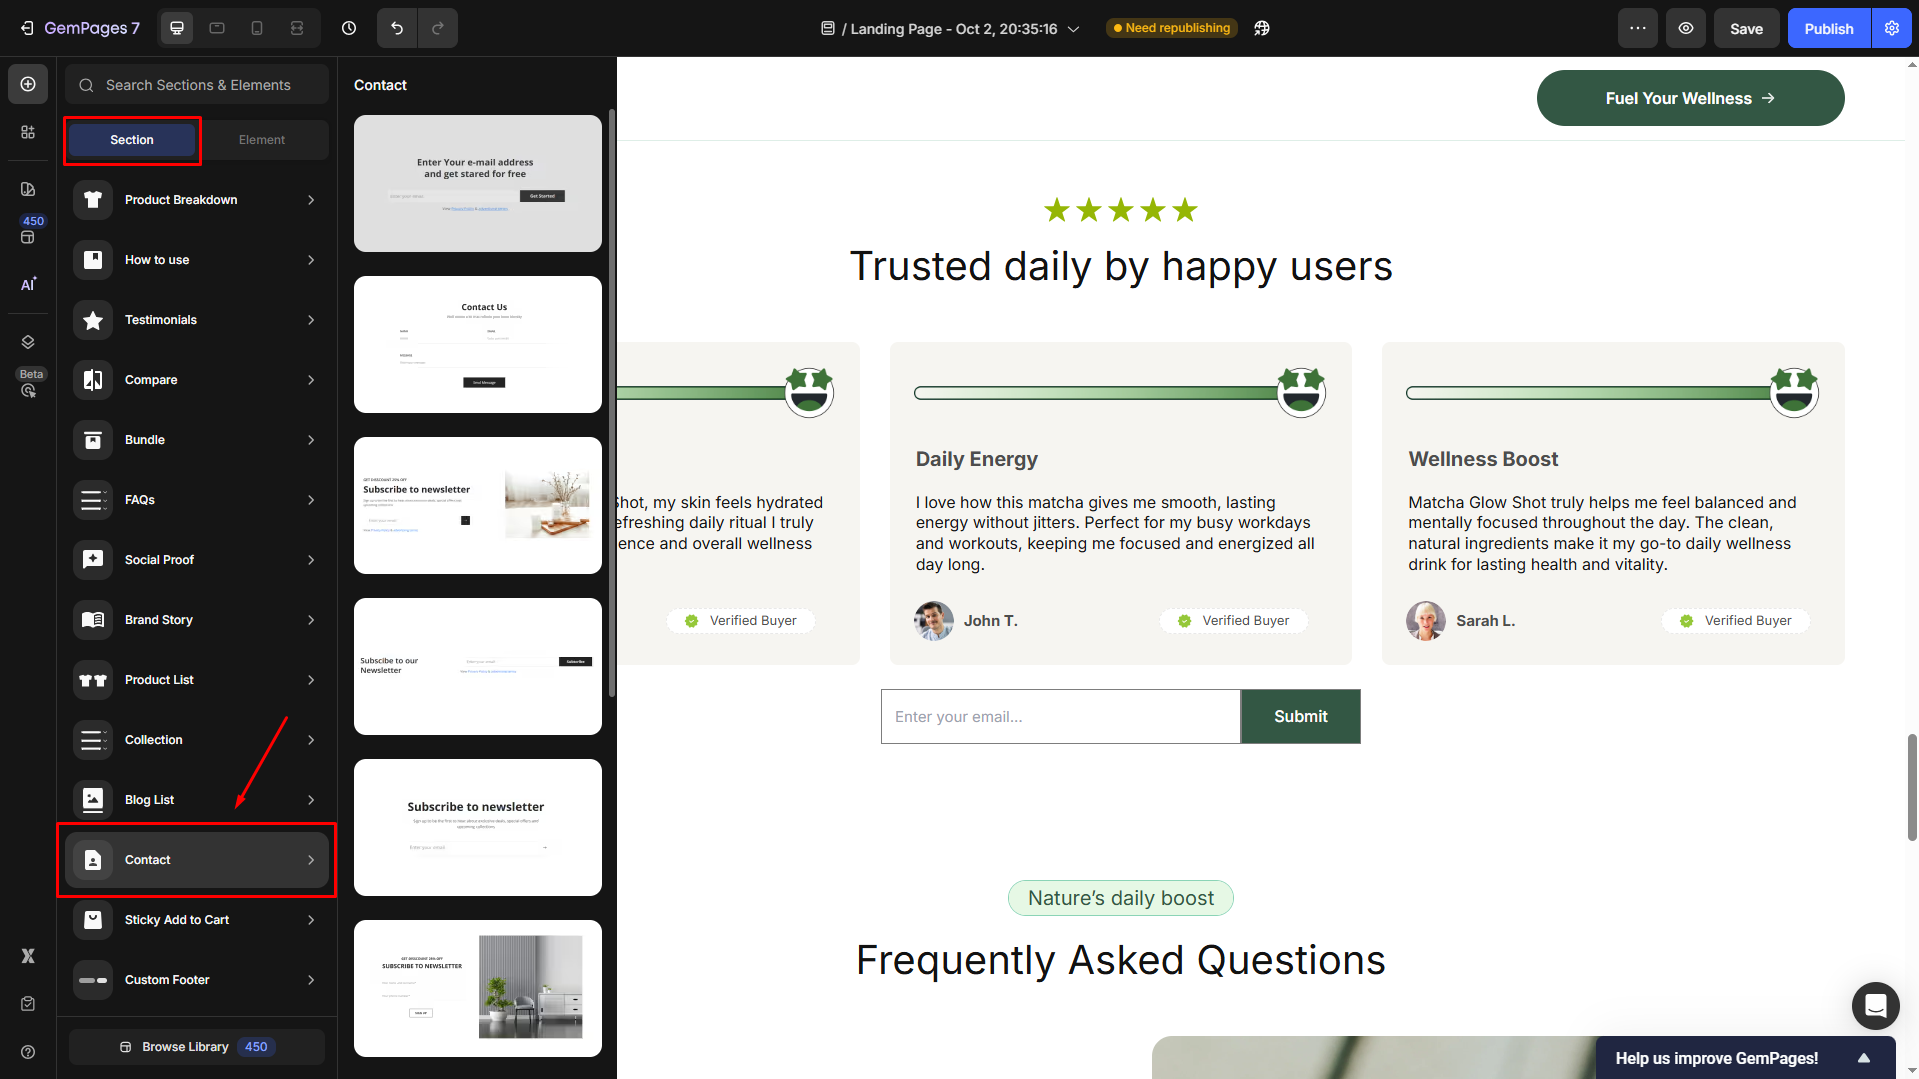Image resolution: width=1919 pixels, height=1079 pixels.
Task: Expand the Product Breakdown category
Action: tap(197, 200)
